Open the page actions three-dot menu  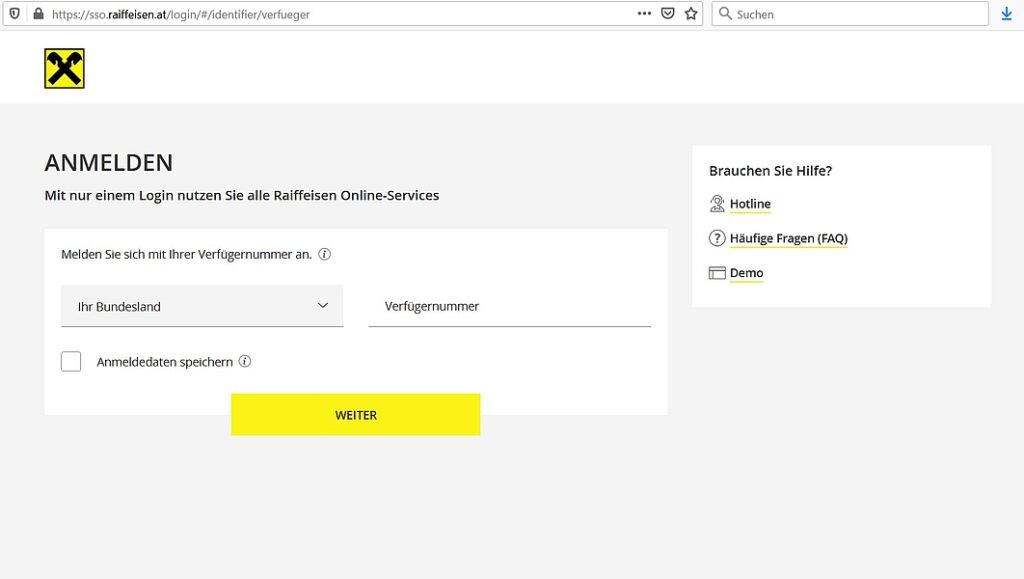pos(644,14)
